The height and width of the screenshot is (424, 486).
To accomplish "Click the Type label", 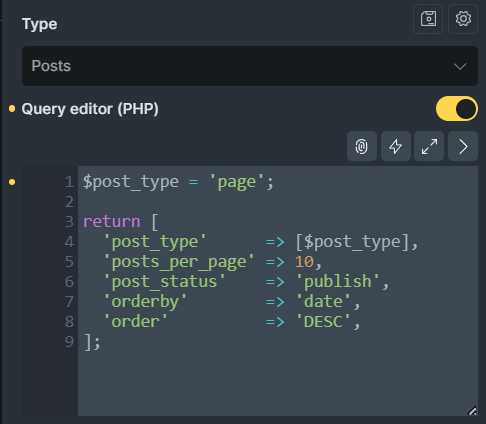I will 40,24.
